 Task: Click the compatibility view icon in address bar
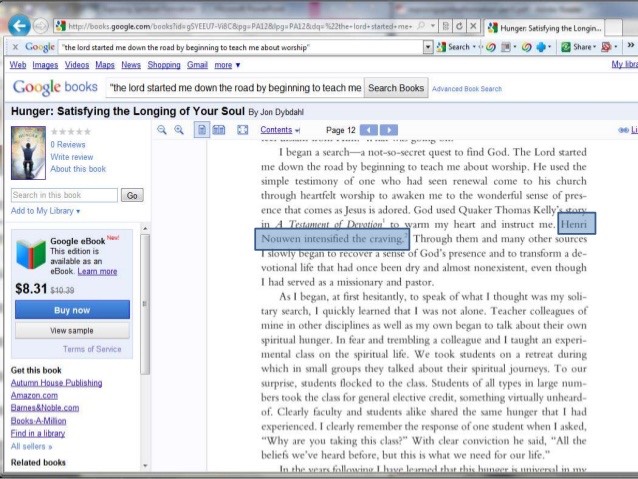pos(446,26)
